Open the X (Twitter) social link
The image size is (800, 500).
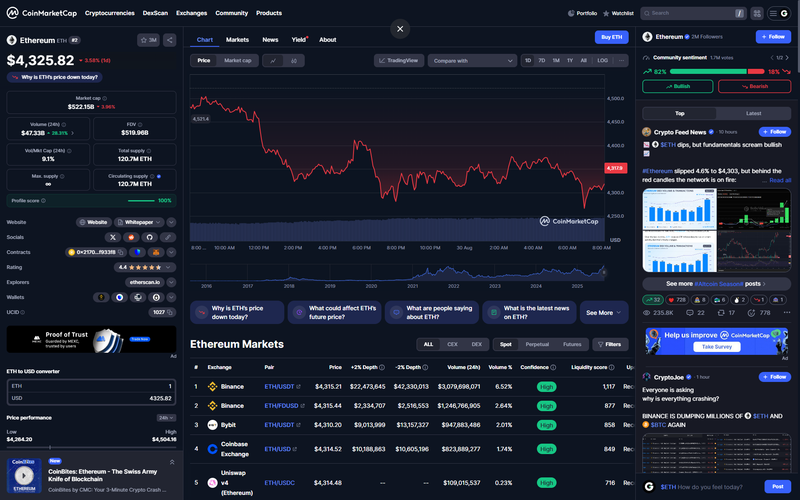point(112,237)
